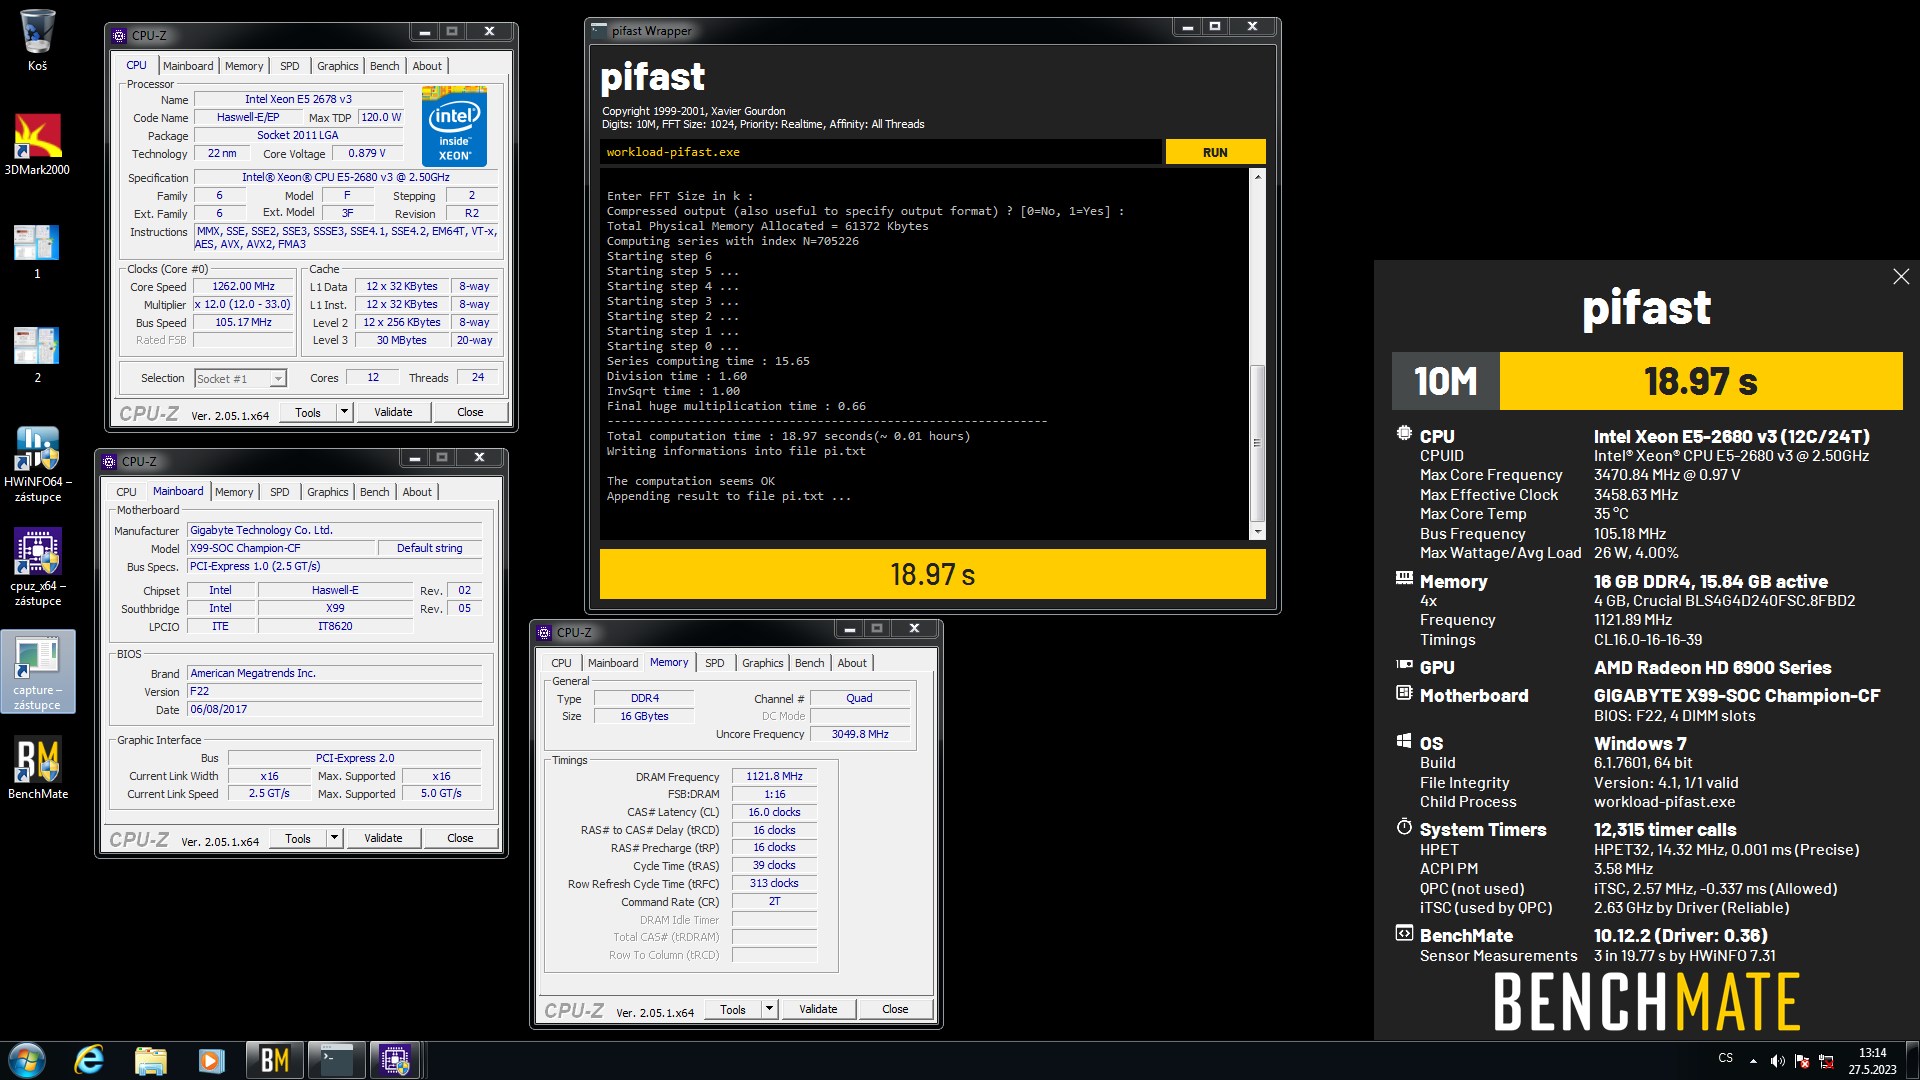Open the network tray icon
This screenshot has width=1920, height=1080.
(1826, 1061)
